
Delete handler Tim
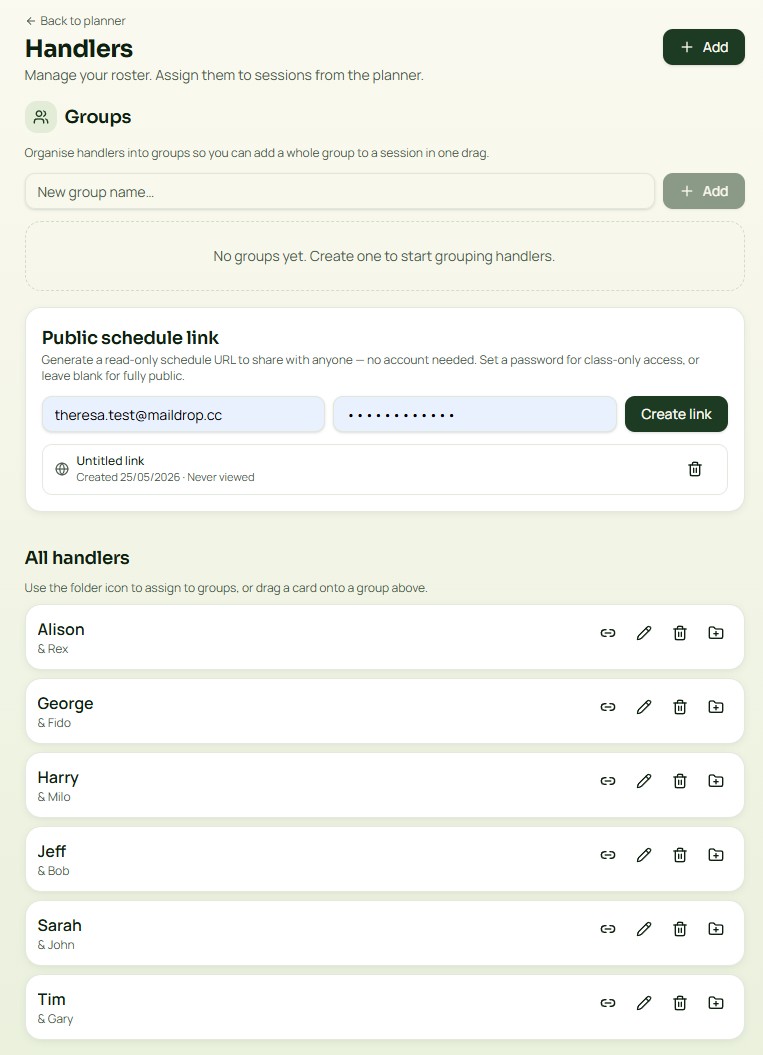point(680,1003)
